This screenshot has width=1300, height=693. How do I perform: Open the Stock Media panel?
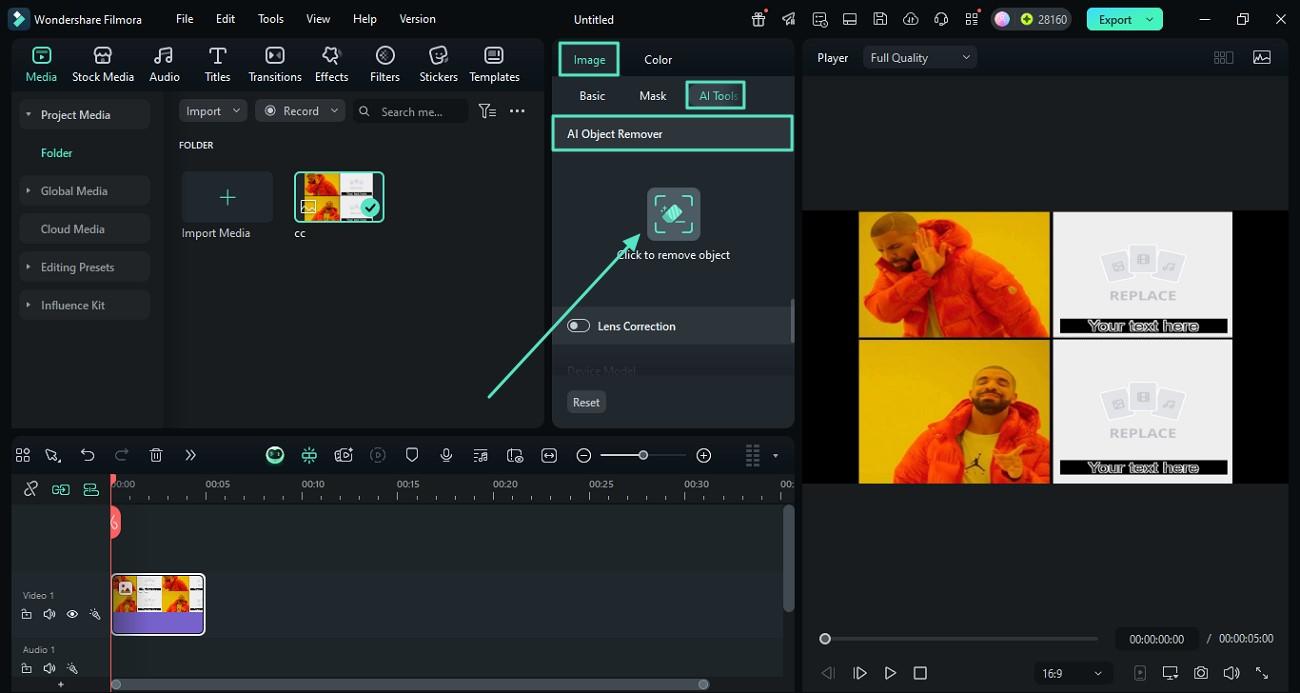coord(102,65)
